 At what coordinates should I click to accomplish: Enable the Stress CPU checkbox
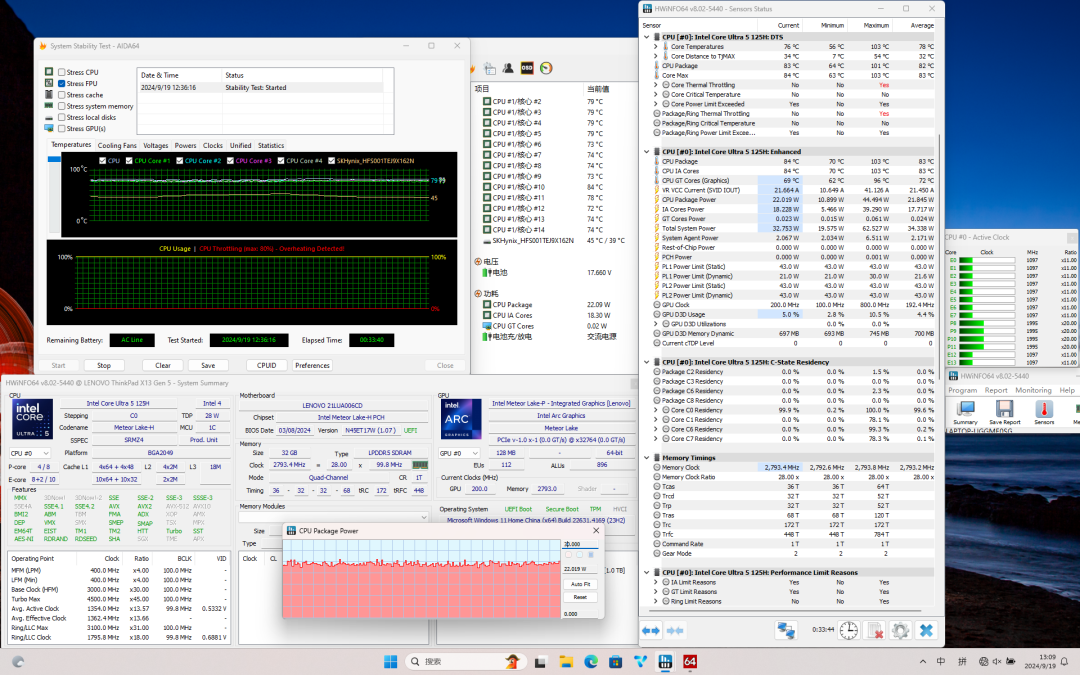tap(62, 72)
